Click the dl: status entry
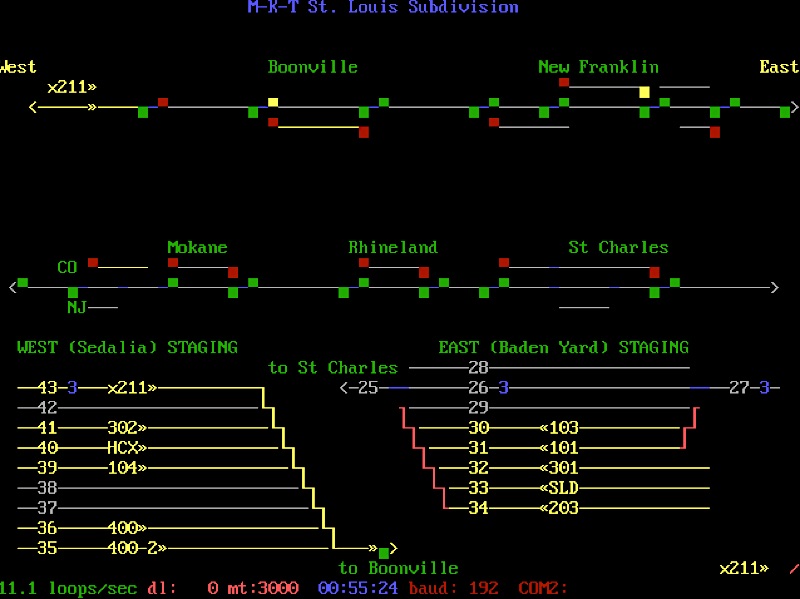This screenshot has width=800, height=599. click(162, 588)
